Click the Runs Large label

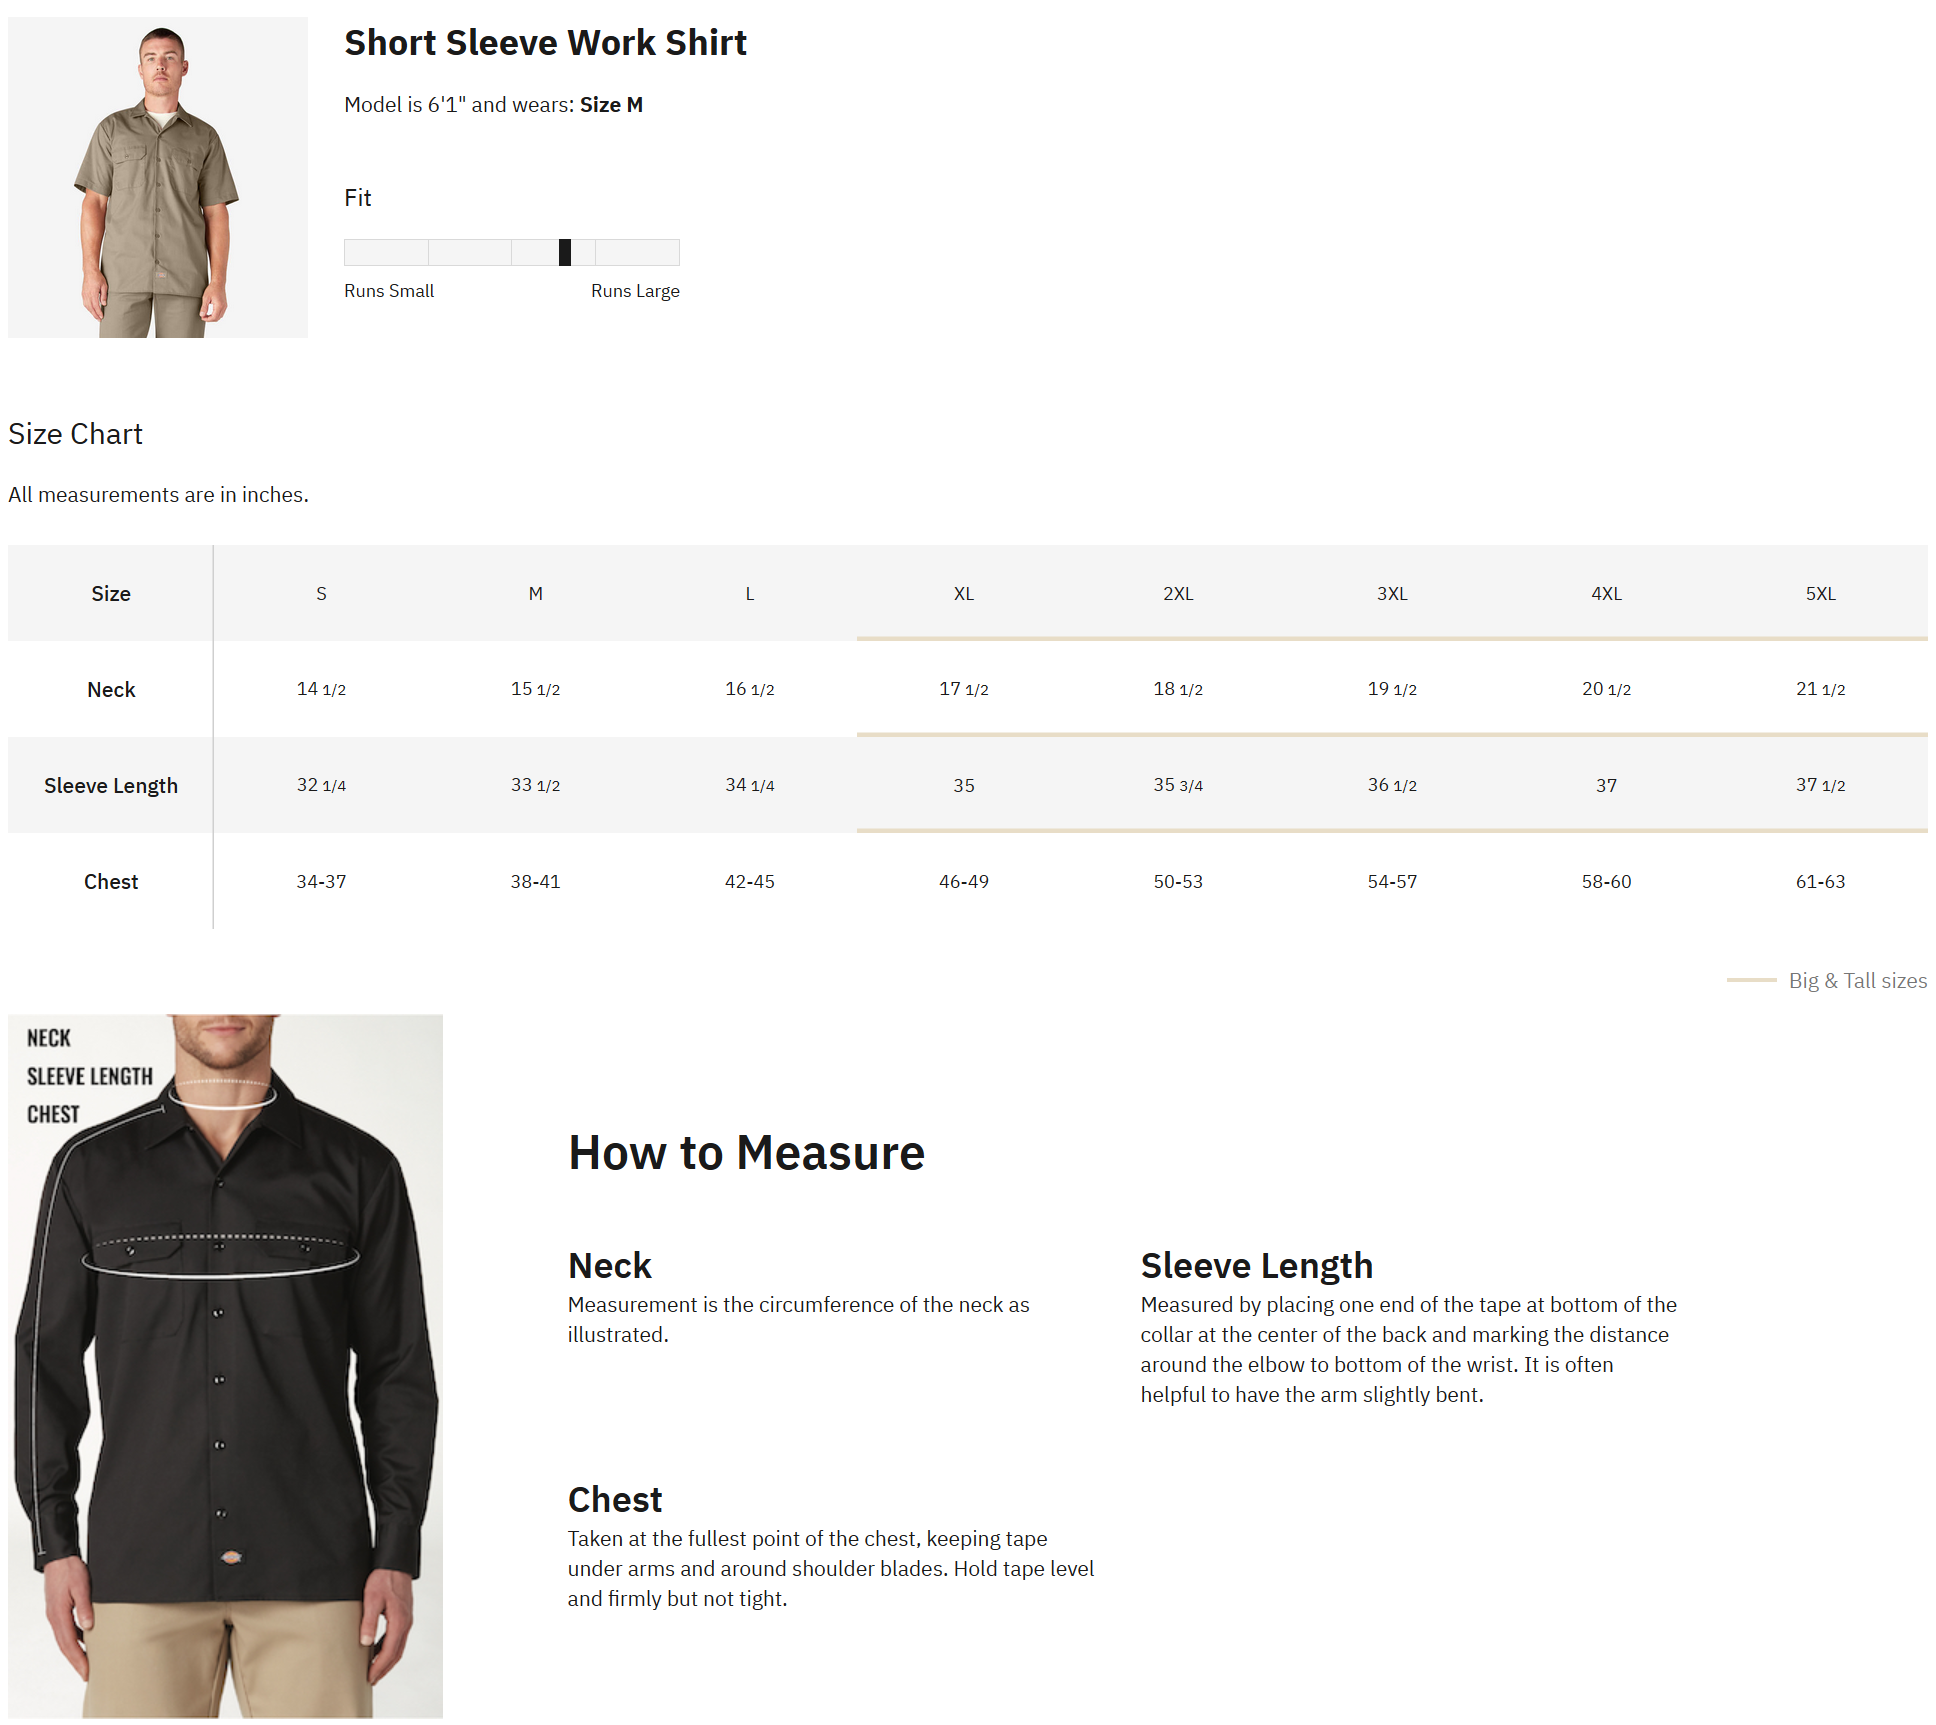click(x=635, y=291)
